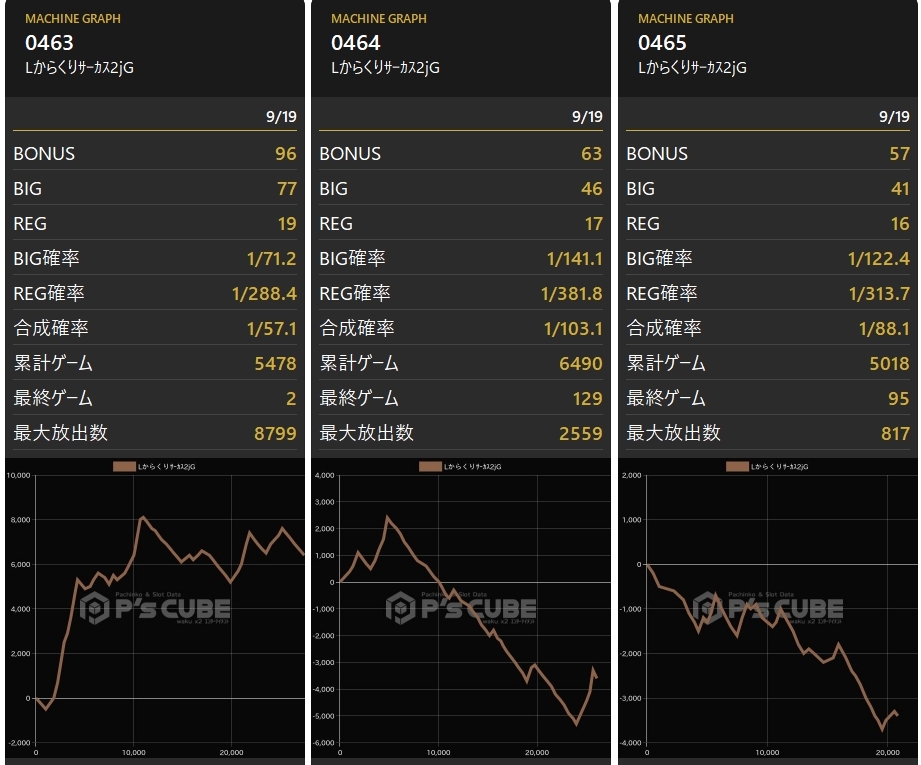Select machine number 0463 heading
Screen dimensions: 921x765
click(x=49, y=43)
